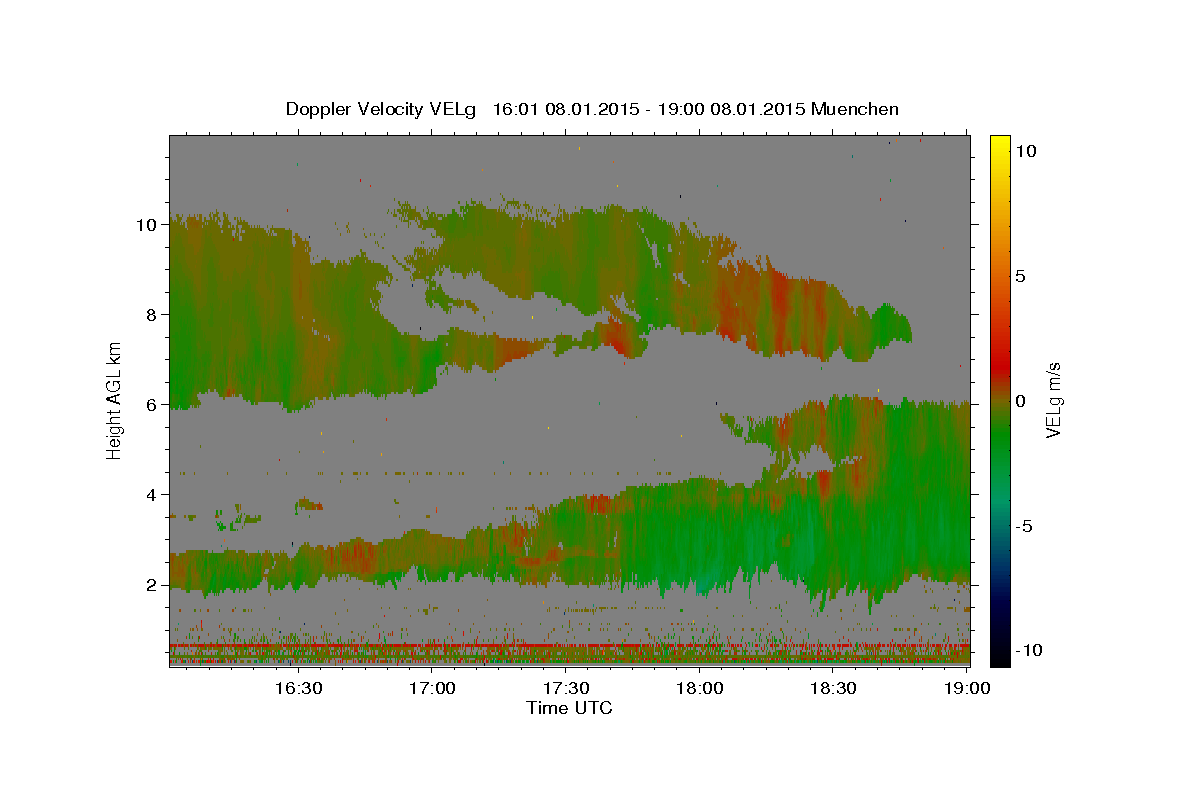Click the 'Muenchen' location in the title
The image size is (1200, 800).
point(855,109)
